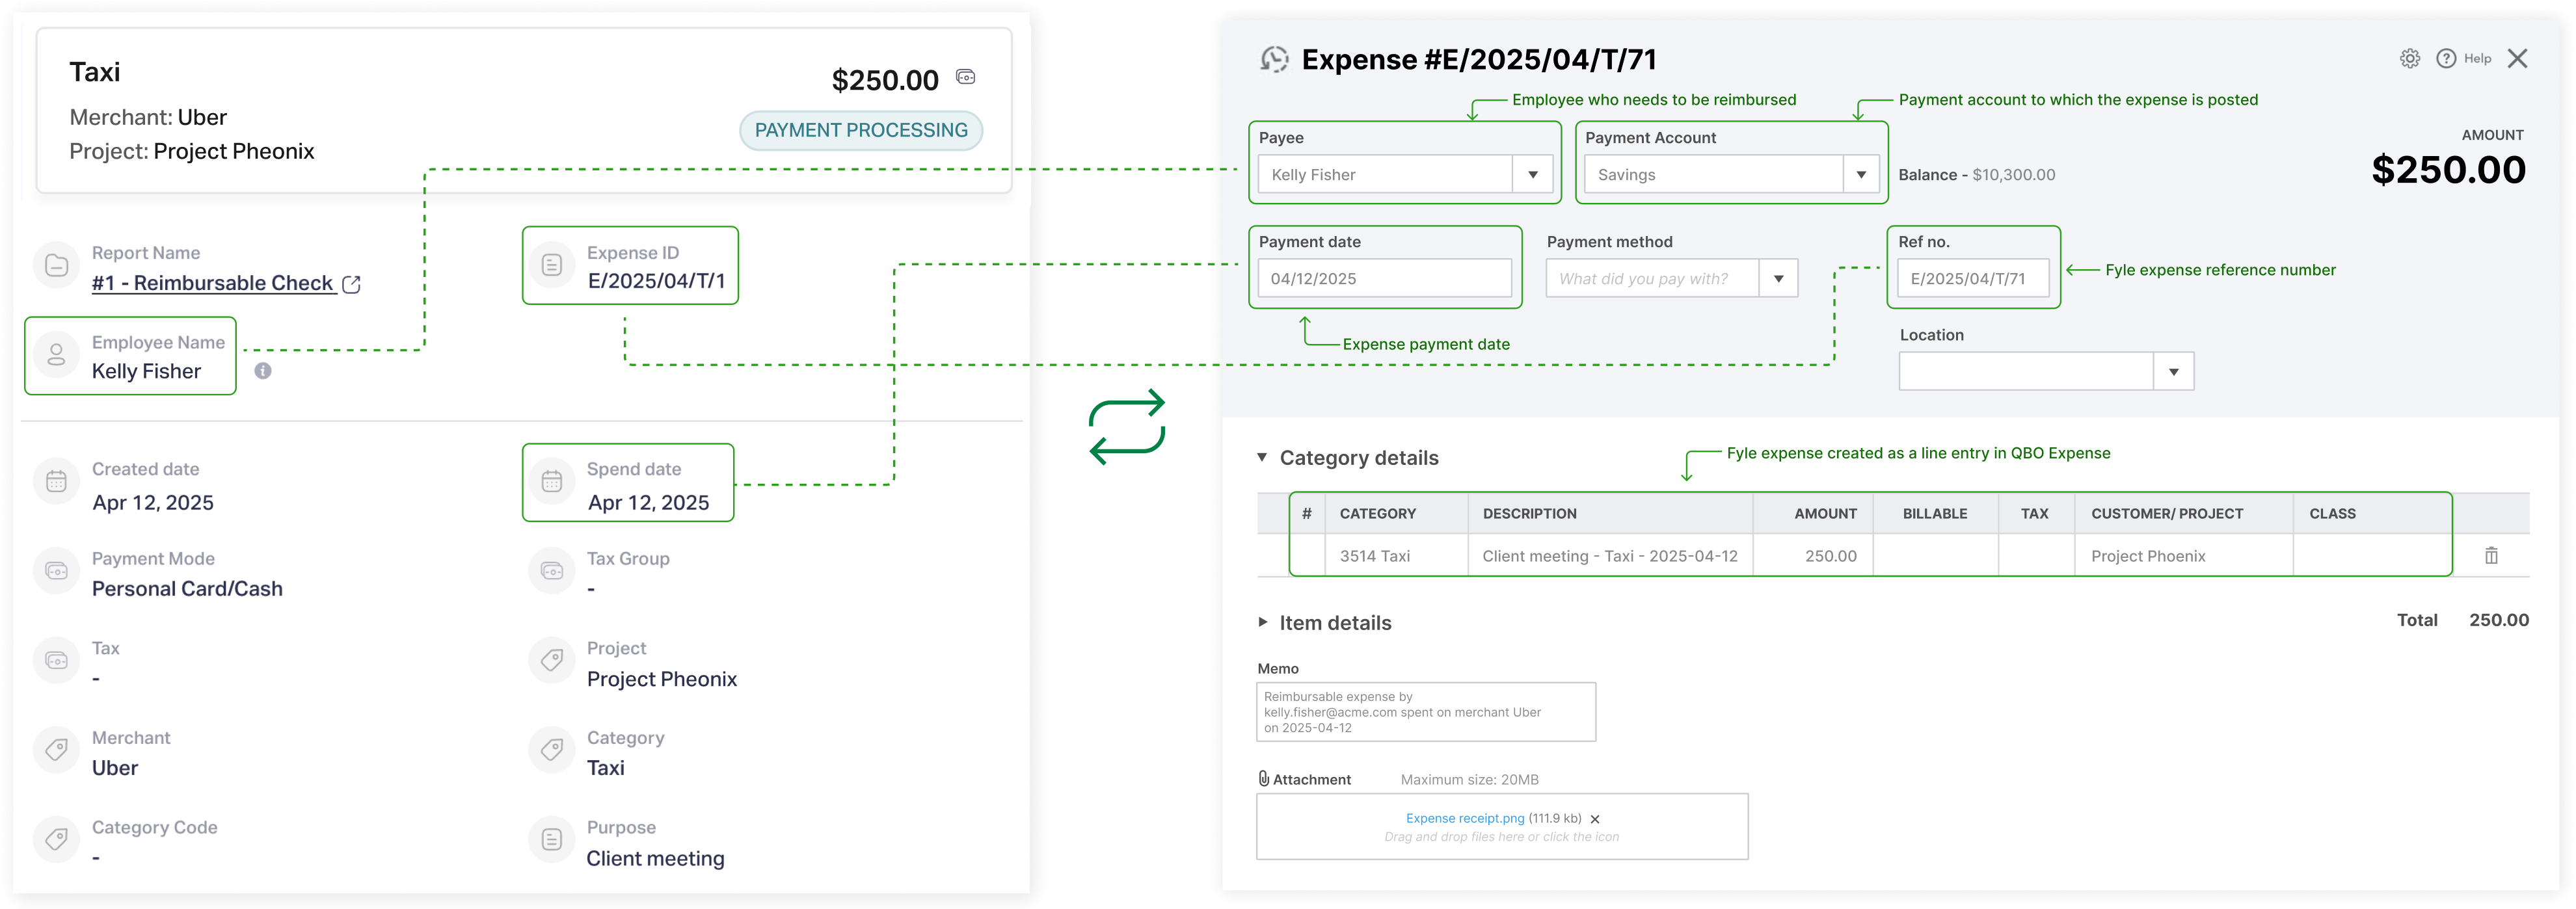Open settings gear on the Expense panel
This screenshot has height=909, width=2576.
pyautogui.click(x=2410, y=58)
